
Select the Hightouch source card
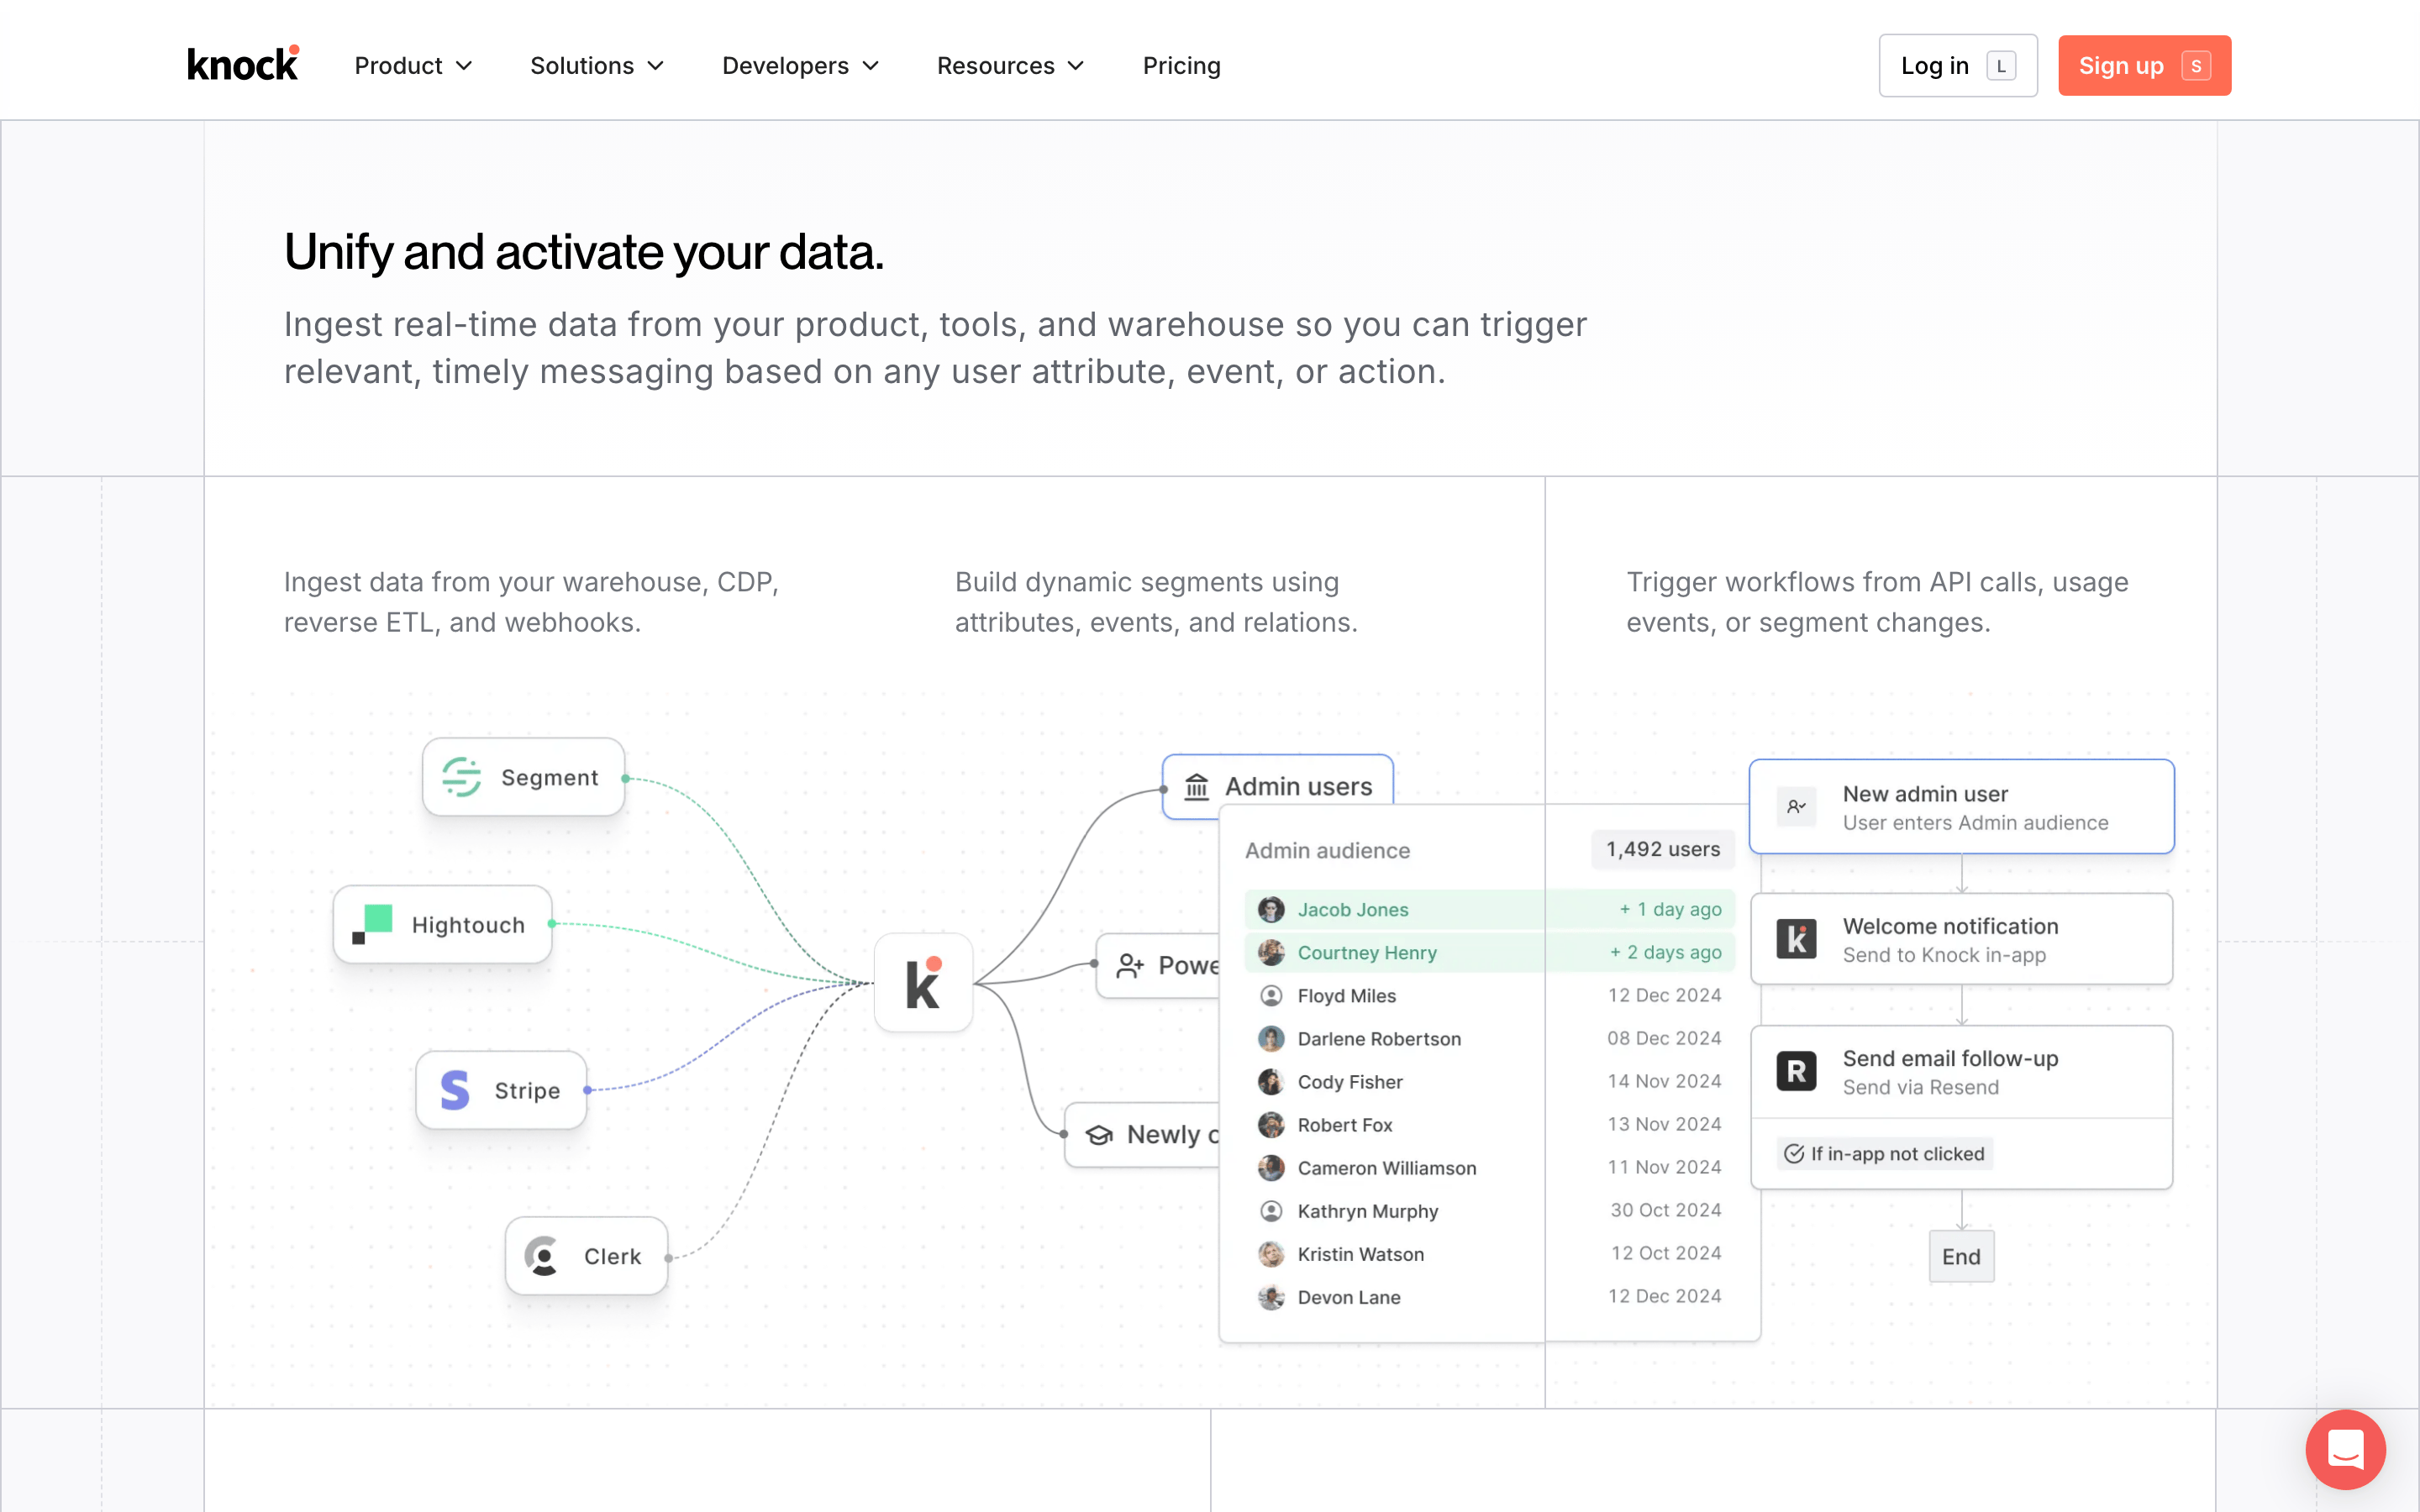(x=442, y=924)
